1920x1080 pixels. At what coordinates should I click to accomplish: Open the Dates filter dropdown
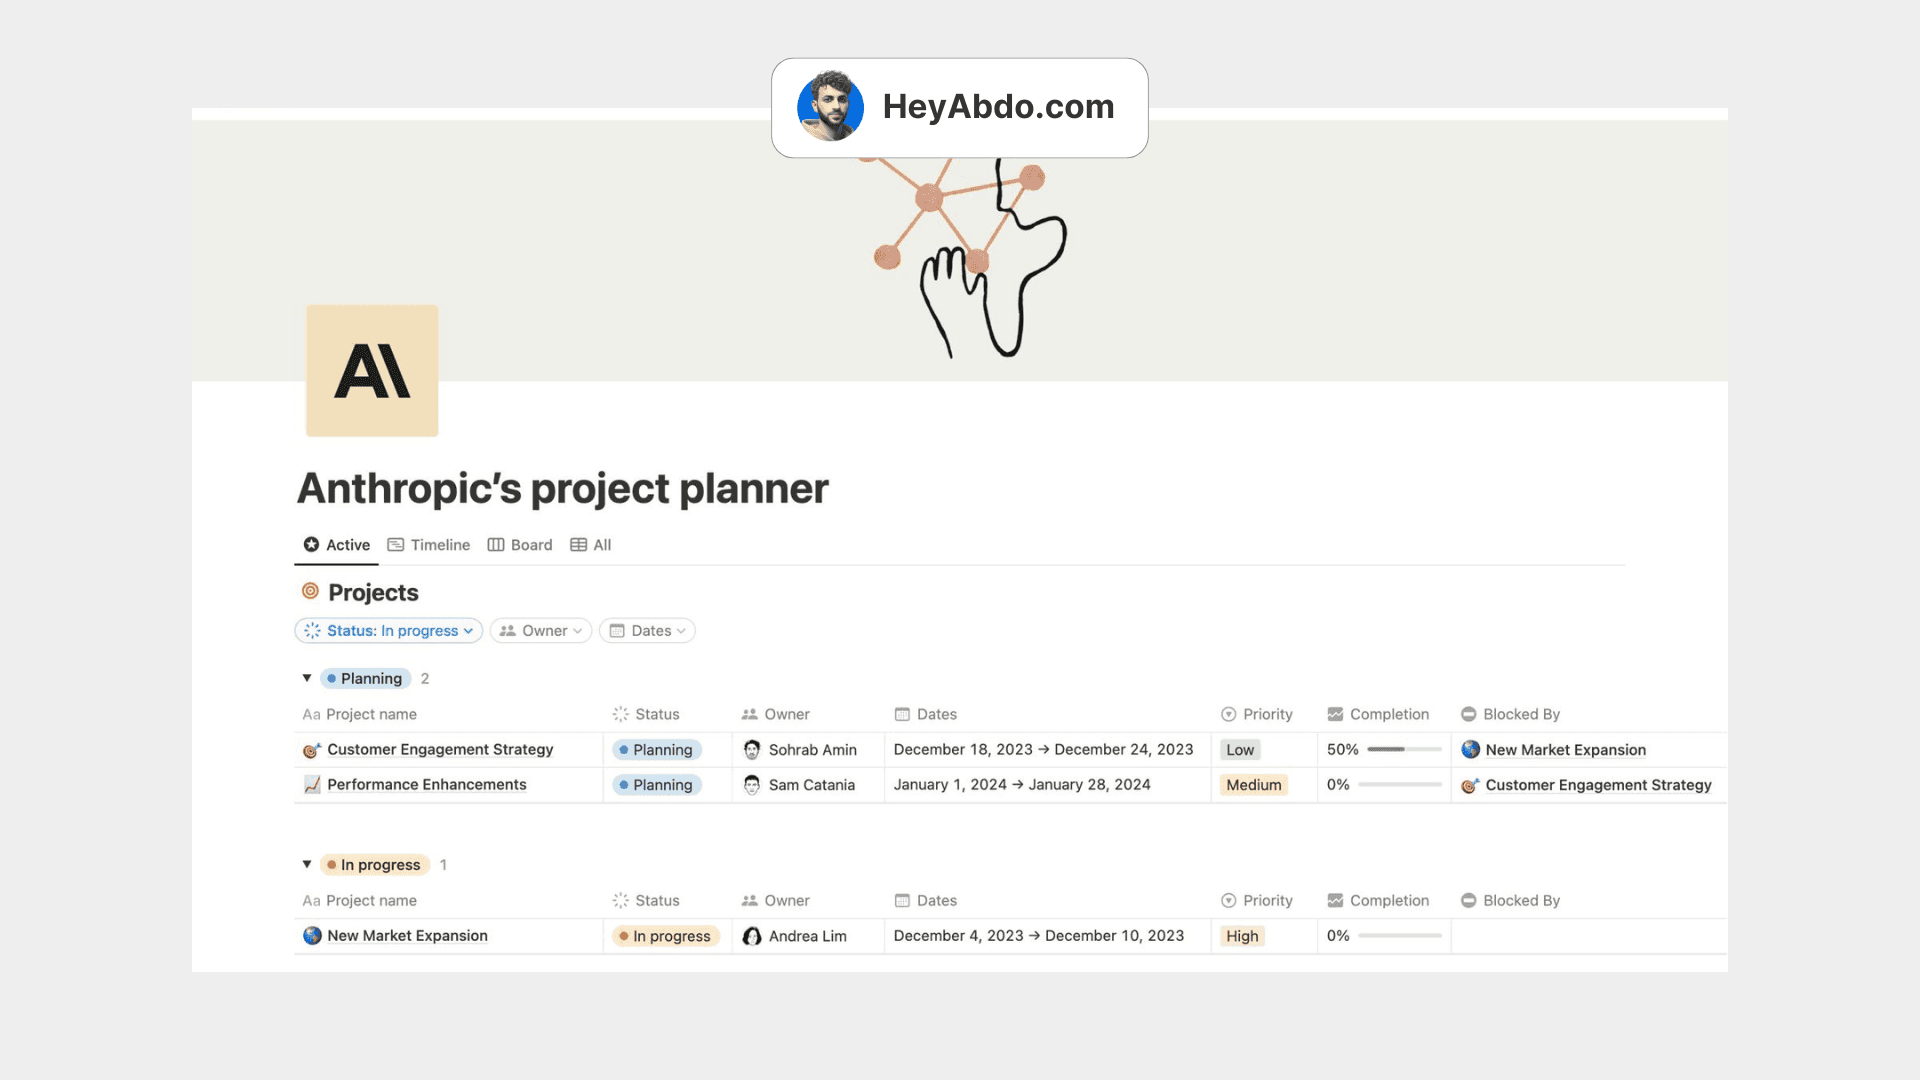[647, 629]
